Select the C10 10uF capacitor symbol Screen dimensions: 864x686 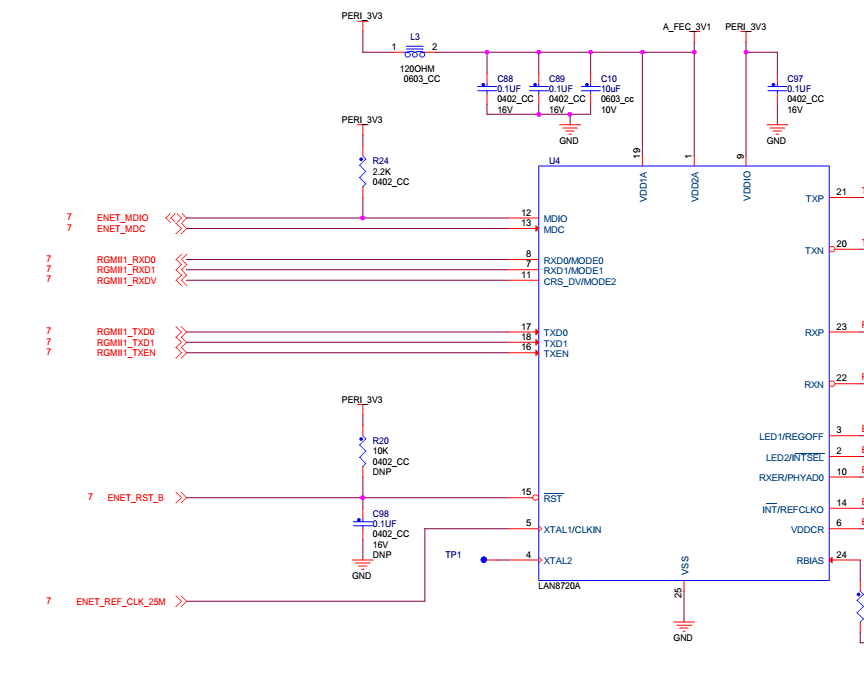point(590,88)
